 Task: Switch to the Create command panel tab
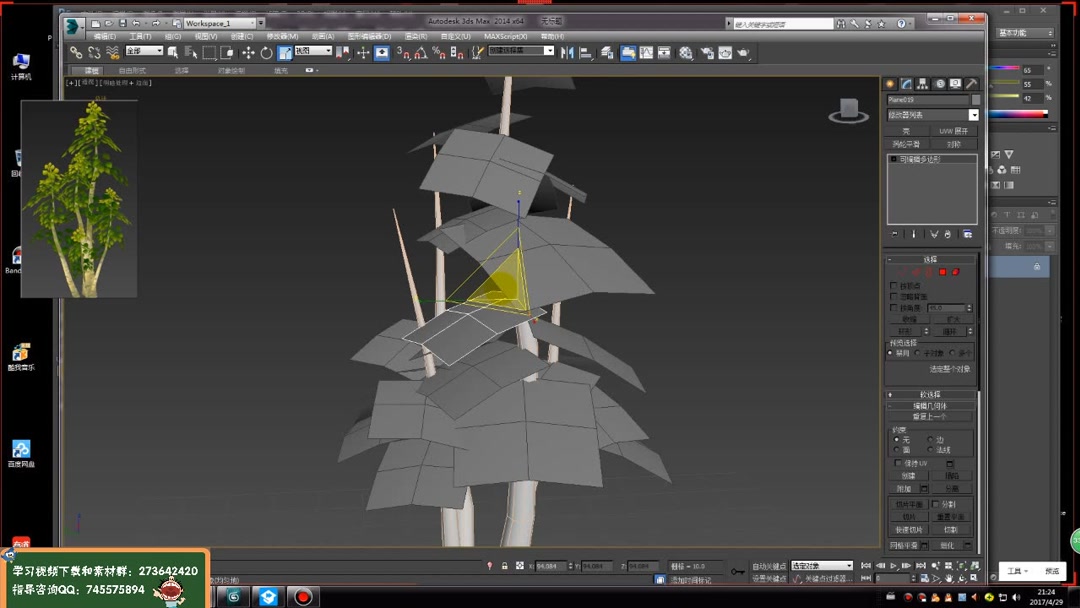pyautogui.click(x=892, y=84)
